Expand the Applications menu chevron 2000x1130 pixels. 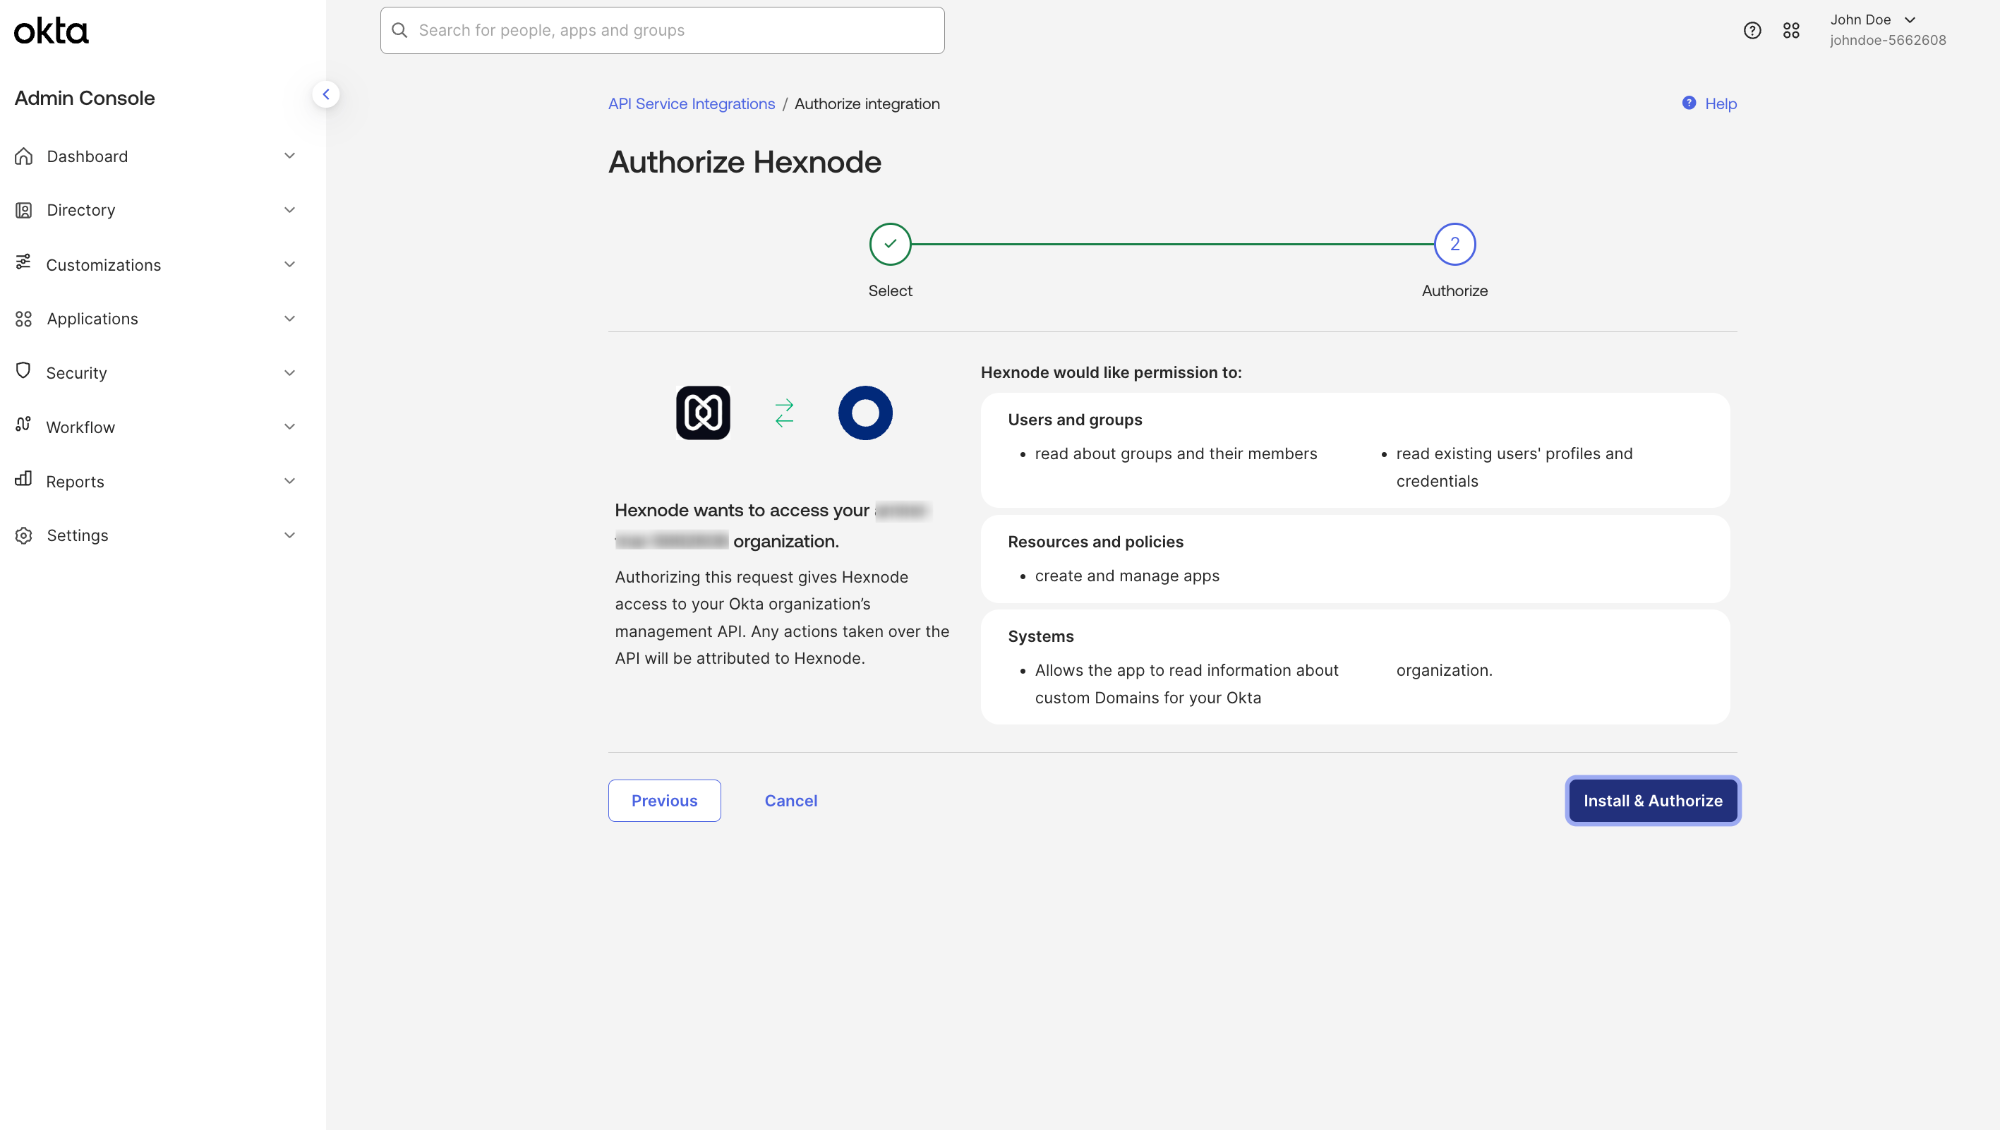[x=289, y=319]
